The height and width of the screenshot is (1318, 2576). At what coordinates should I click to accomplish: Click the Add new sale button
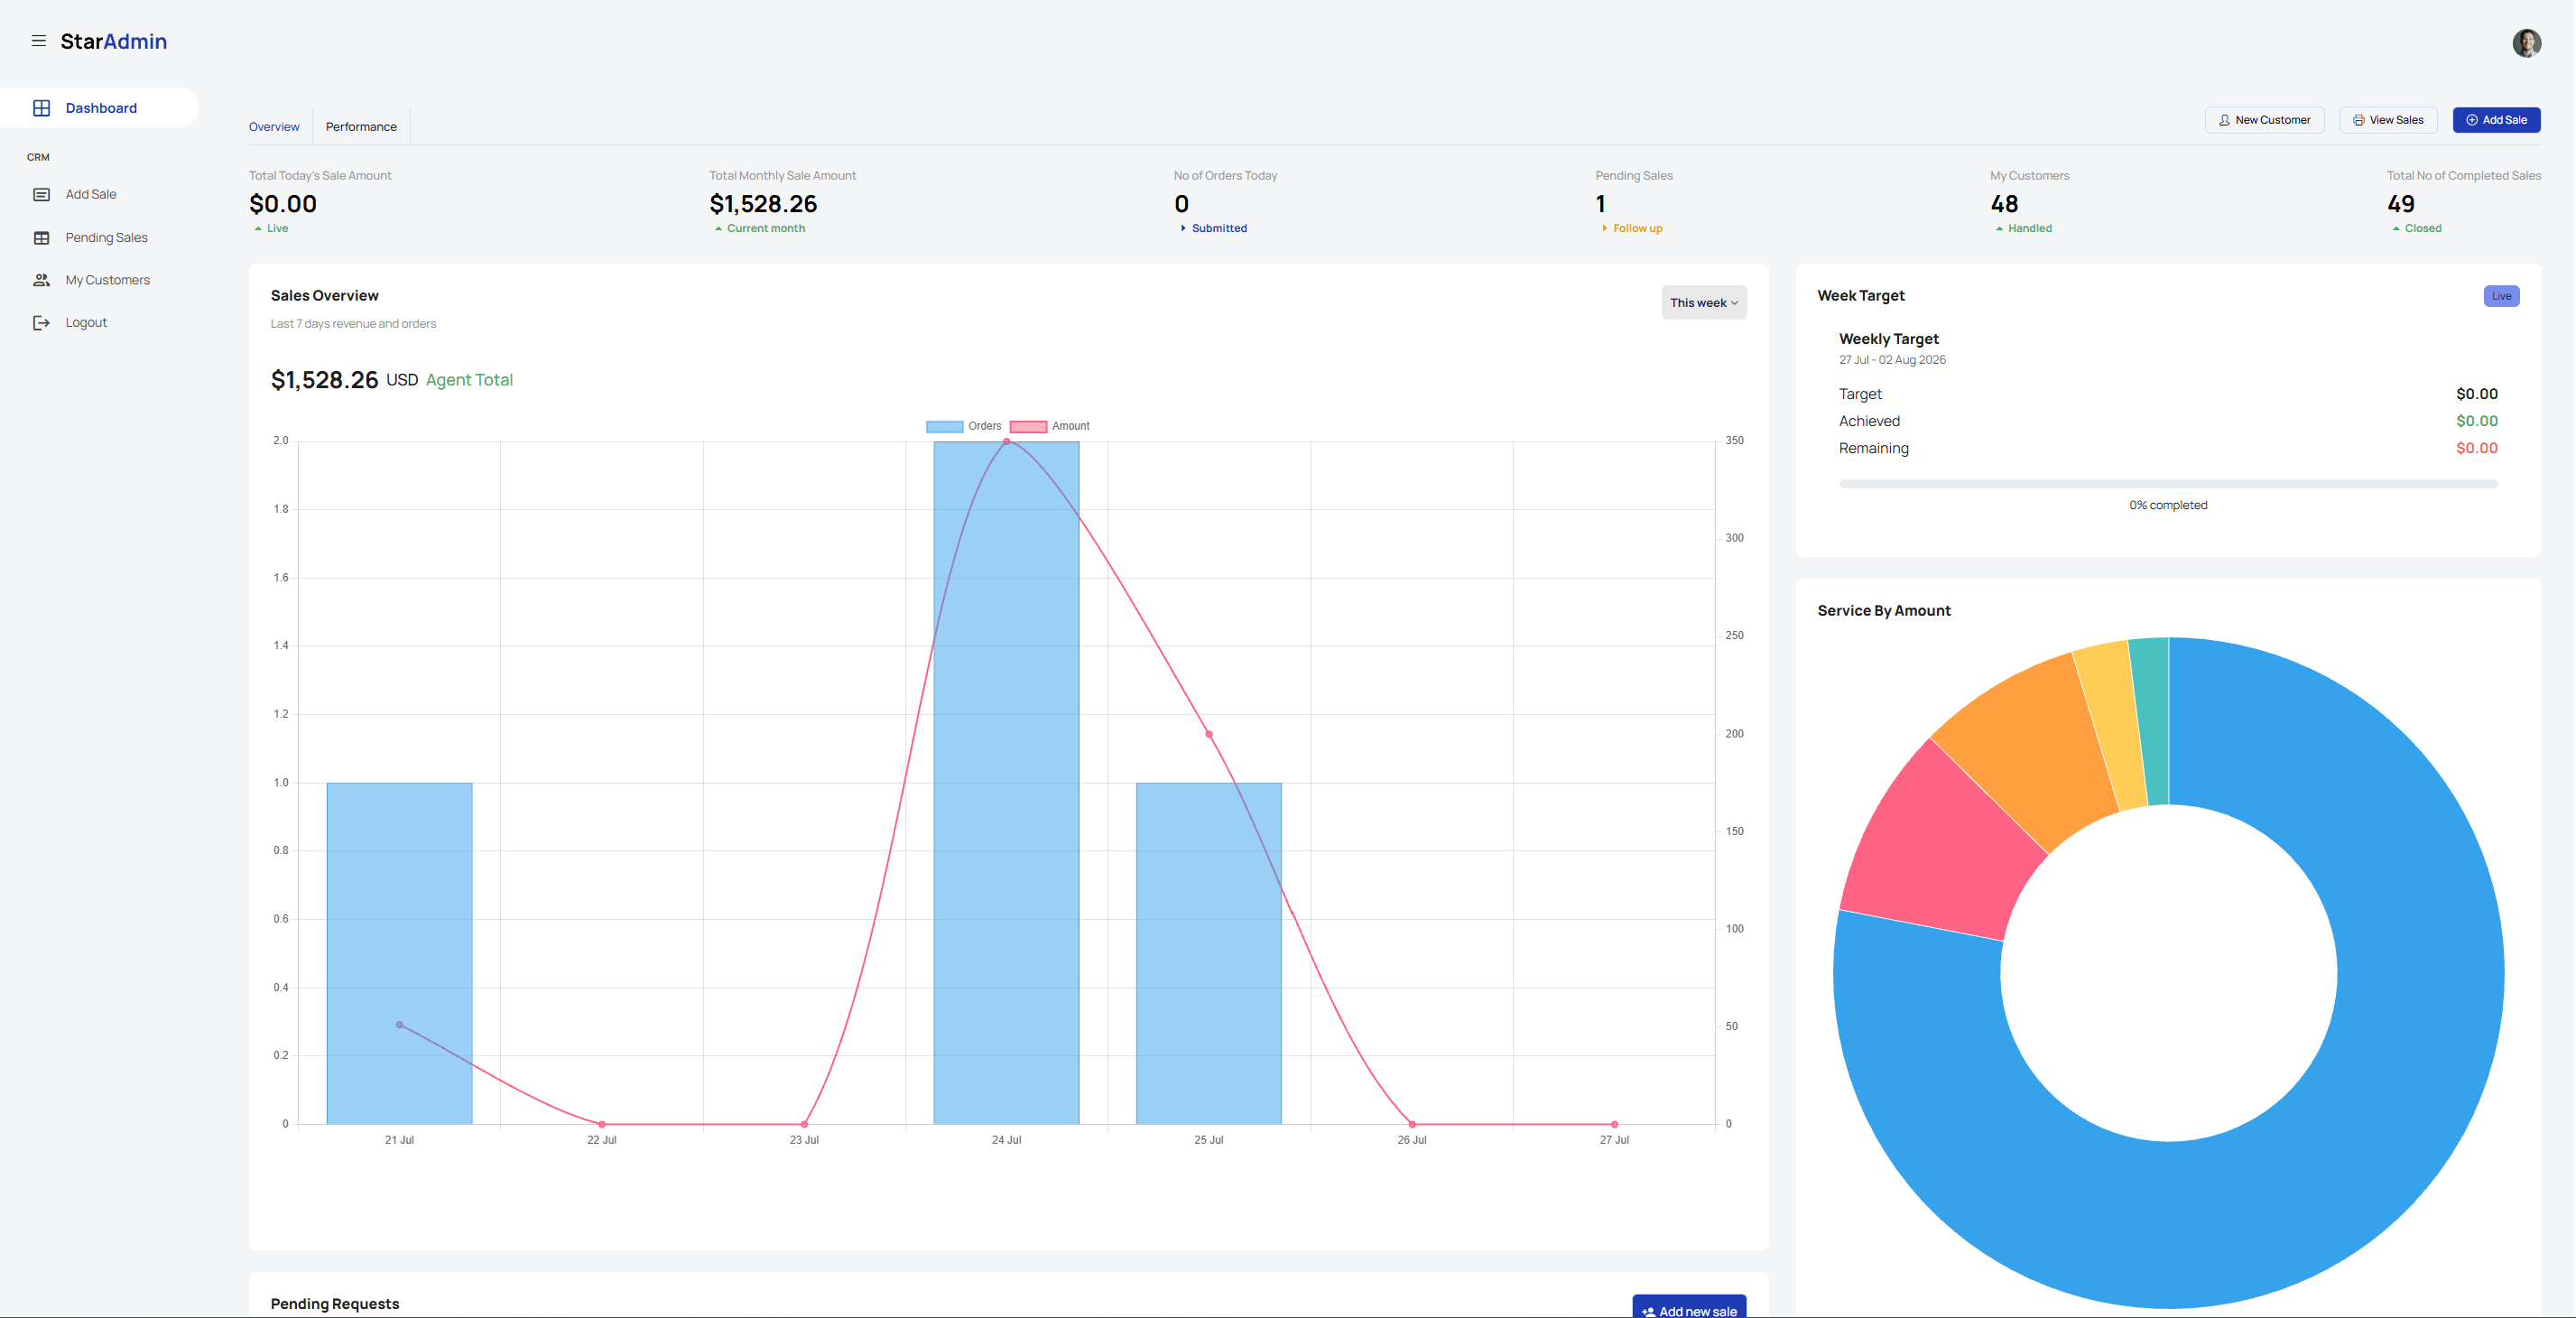coord(1689,1308)
